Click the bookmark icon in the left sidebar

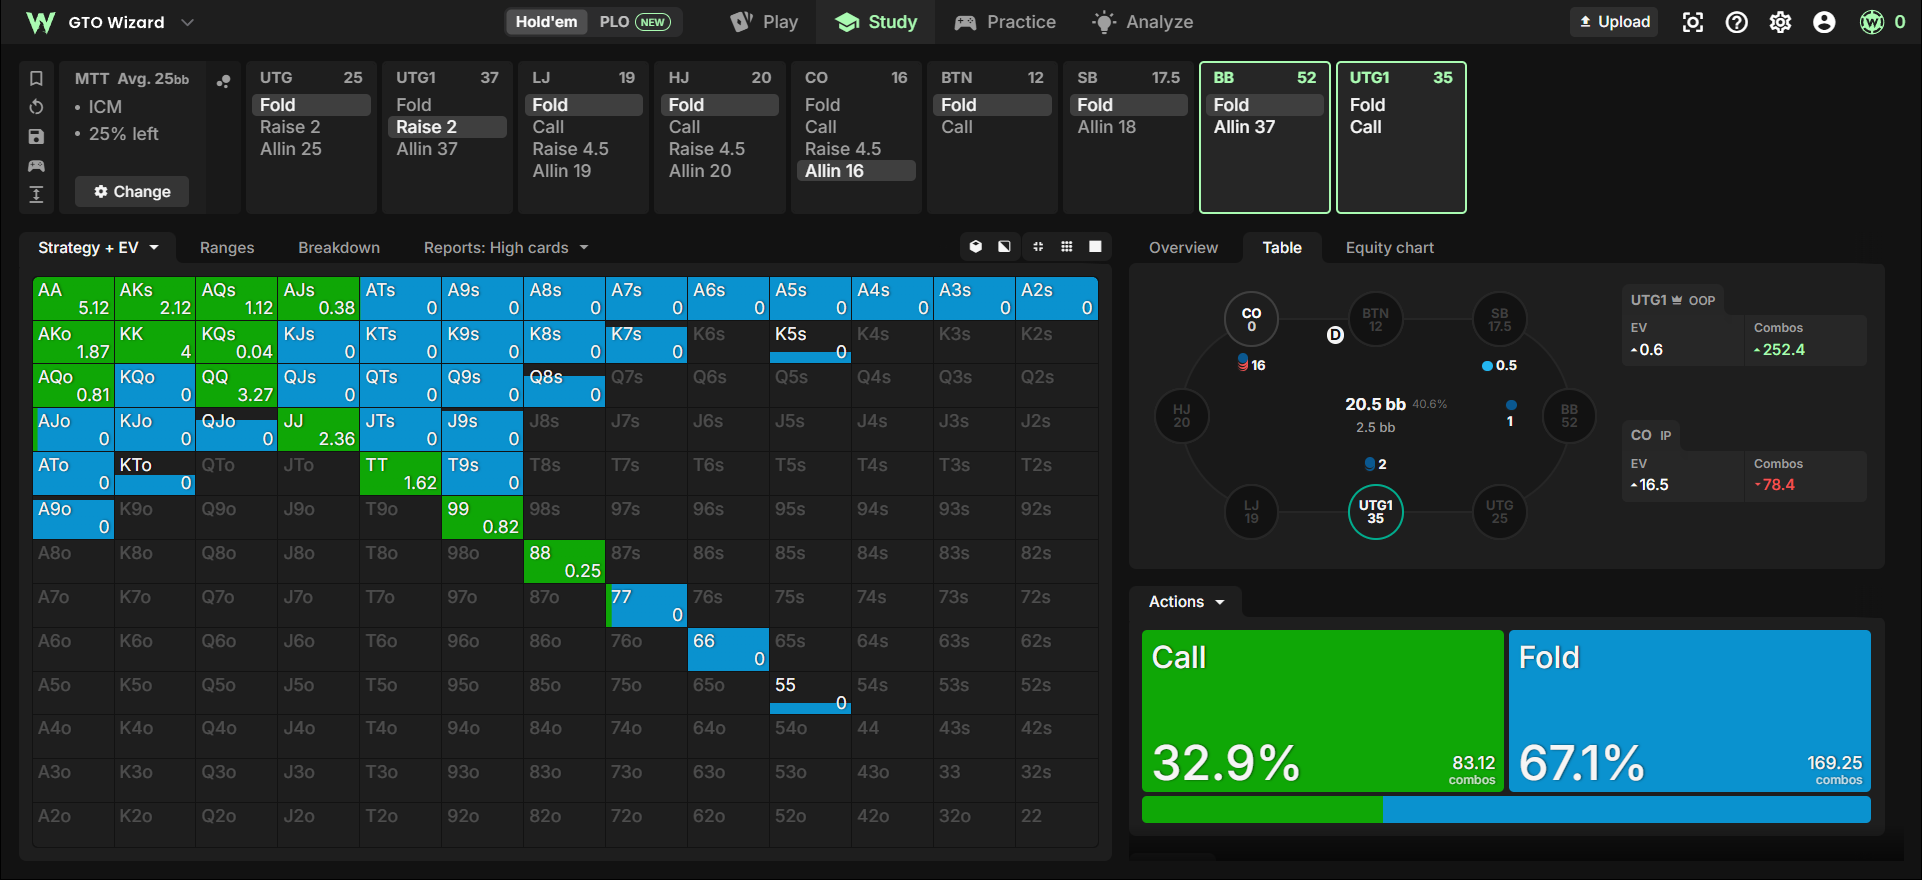coord(36,78)
